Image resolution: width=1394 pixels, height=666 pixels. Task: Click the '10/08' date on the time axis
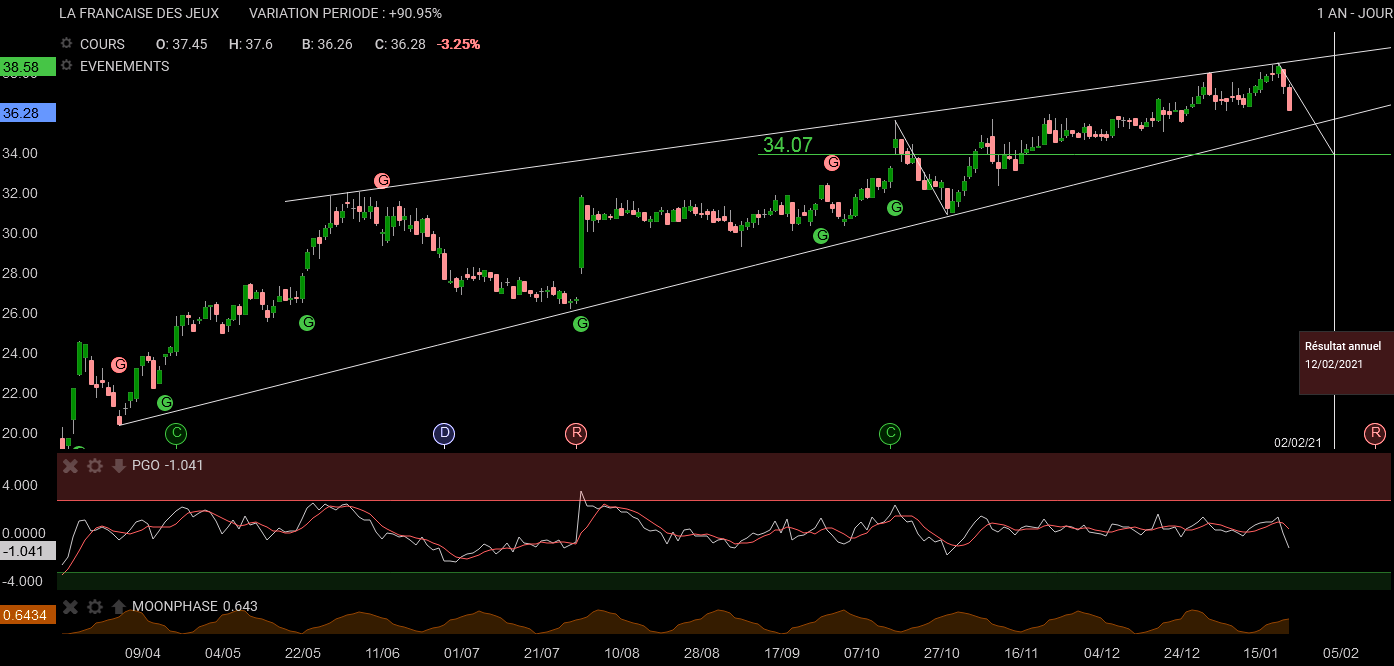(622, 653)
